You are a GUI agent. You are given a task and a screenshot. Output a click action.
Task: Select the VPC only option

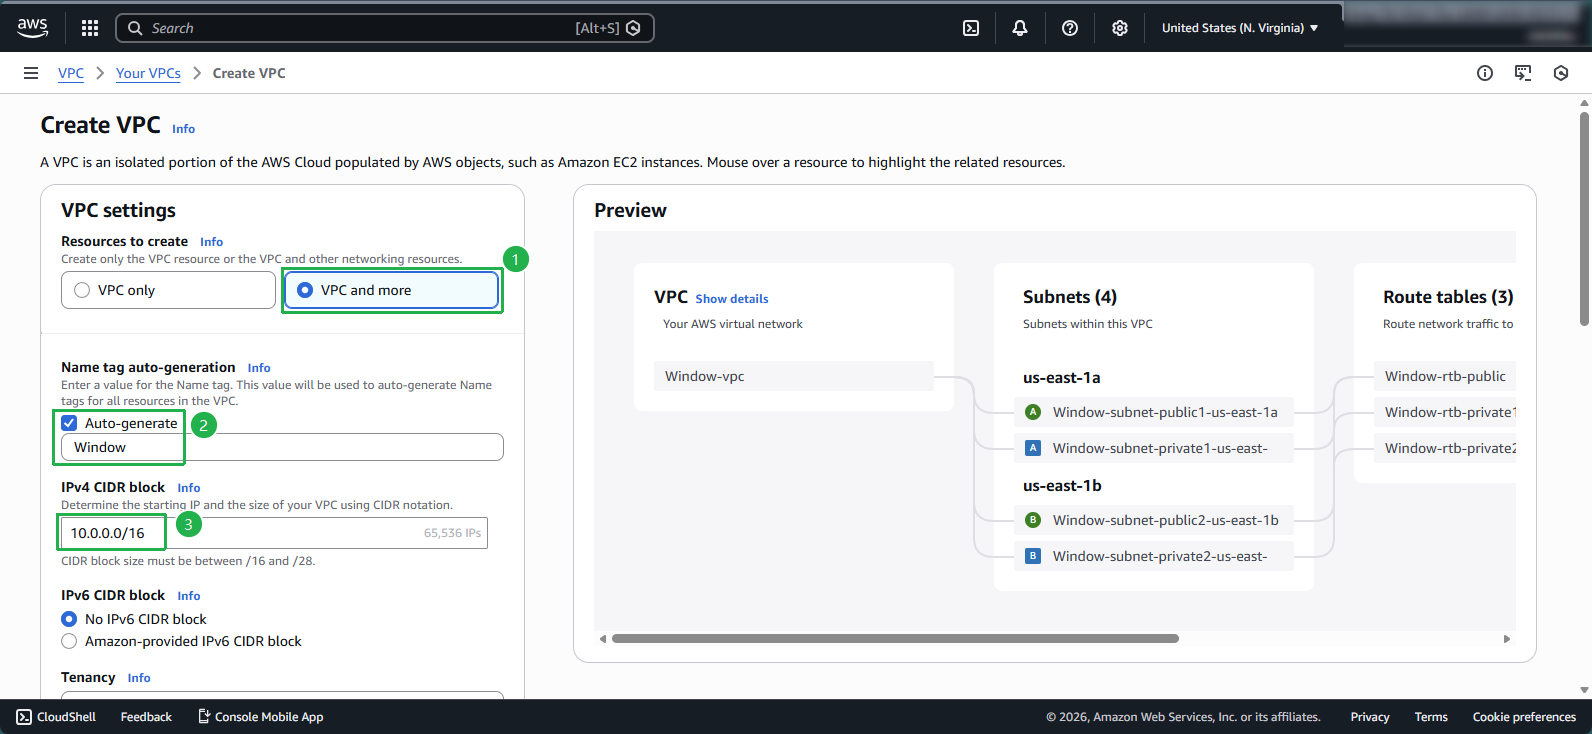[x=168, y=290]
